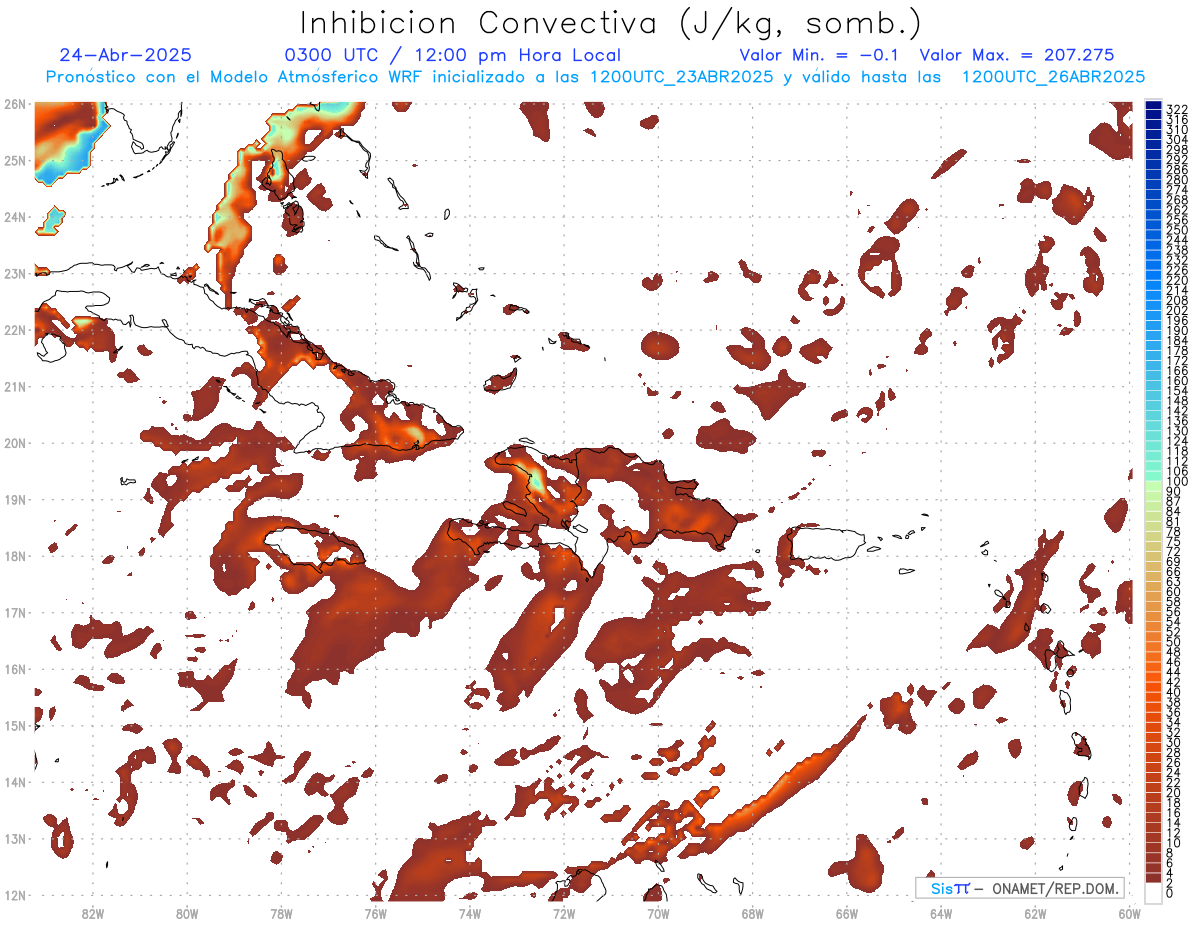Click the 26N latitude label
The width and height of the screenshot is (1200, 927).
(15, 104)
